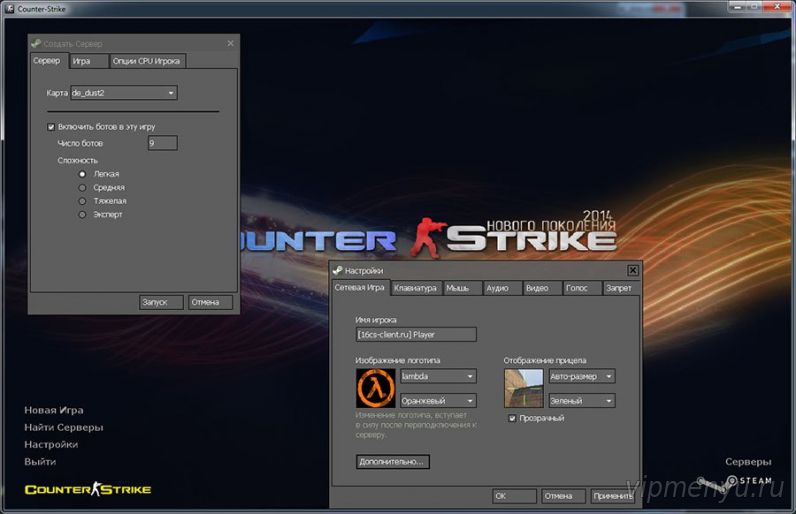Click the Имя игрока name field
This screenshot has height=514, width=796.
point(416,334)
